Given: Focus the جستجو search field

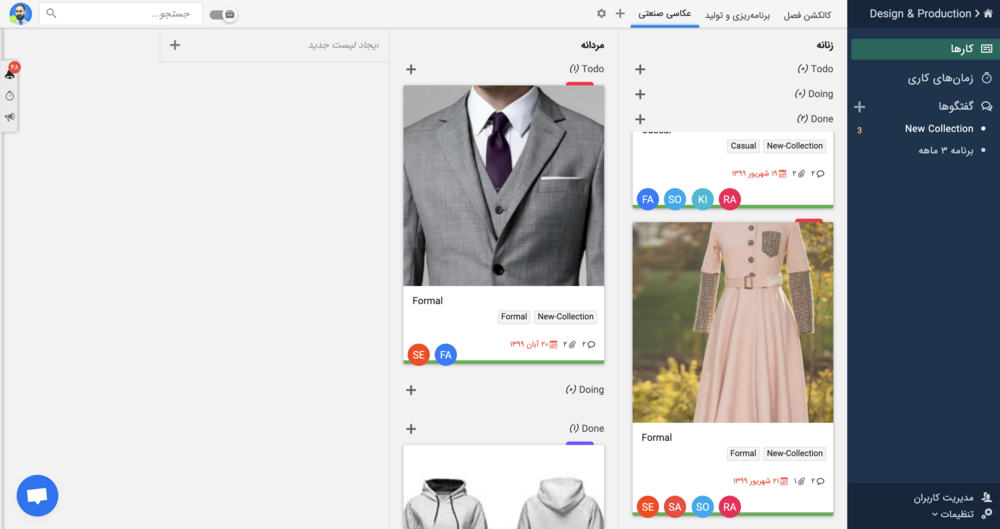Looking at the screenshot, I should tap(121, 13).
